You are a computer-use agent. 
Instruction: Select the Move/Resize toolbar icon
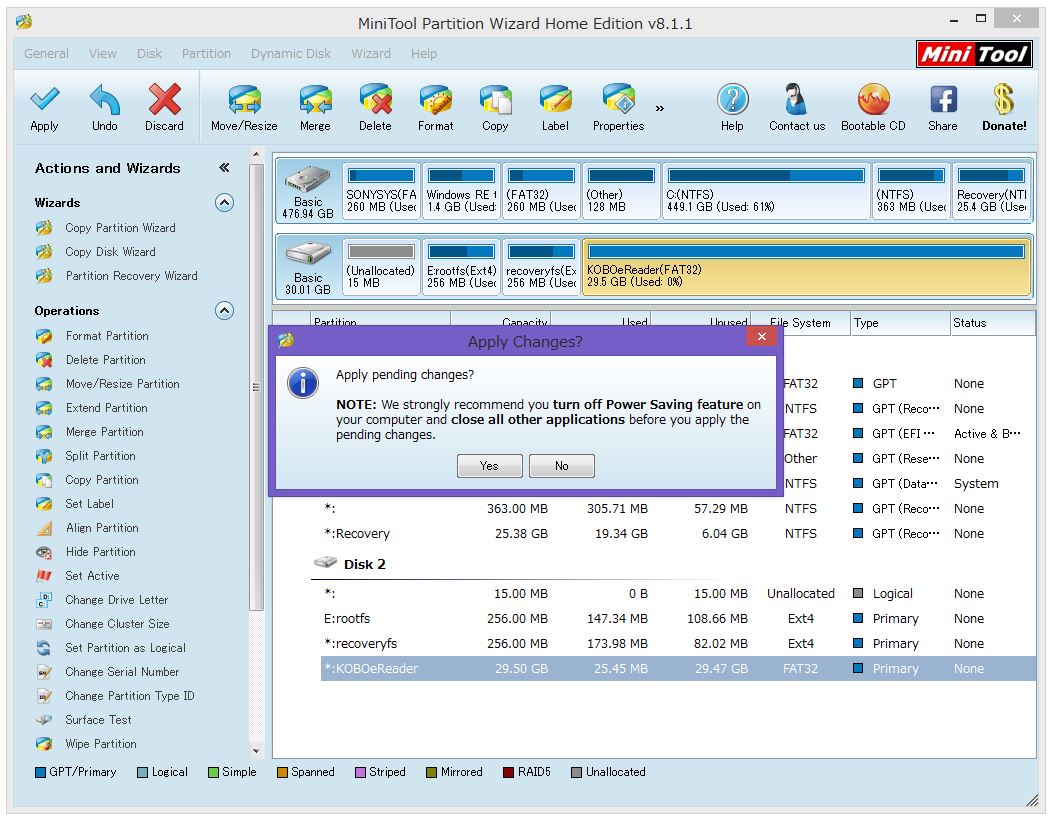tap(244, 99)
